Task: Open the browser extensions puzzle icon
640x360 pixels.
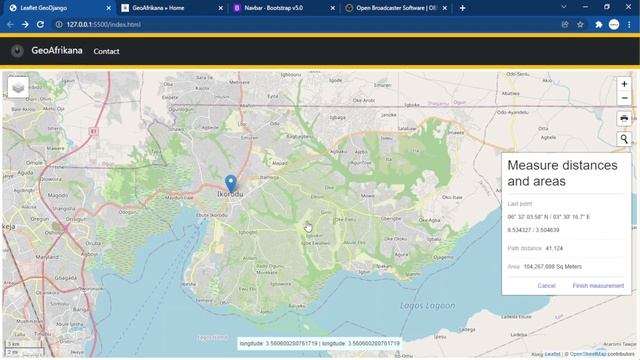Action: [x=599, y=24]
